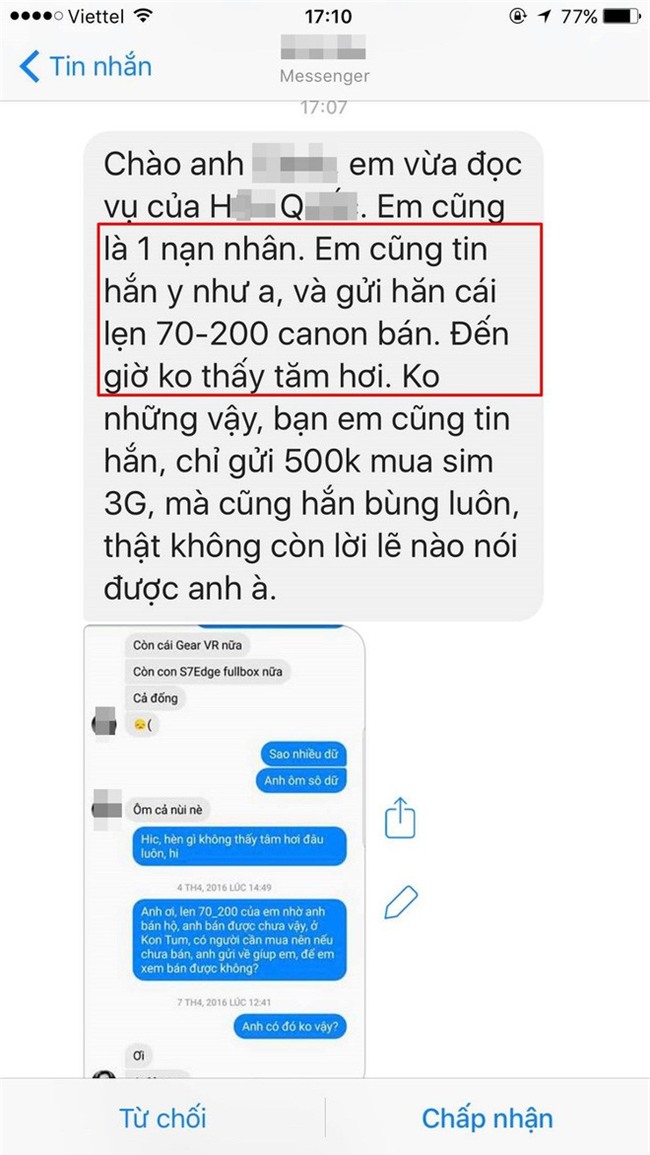Tap the Anh có đó ko vậy? bubble
Viewport: 650px width, 1155px height.
coord(294,1026)
